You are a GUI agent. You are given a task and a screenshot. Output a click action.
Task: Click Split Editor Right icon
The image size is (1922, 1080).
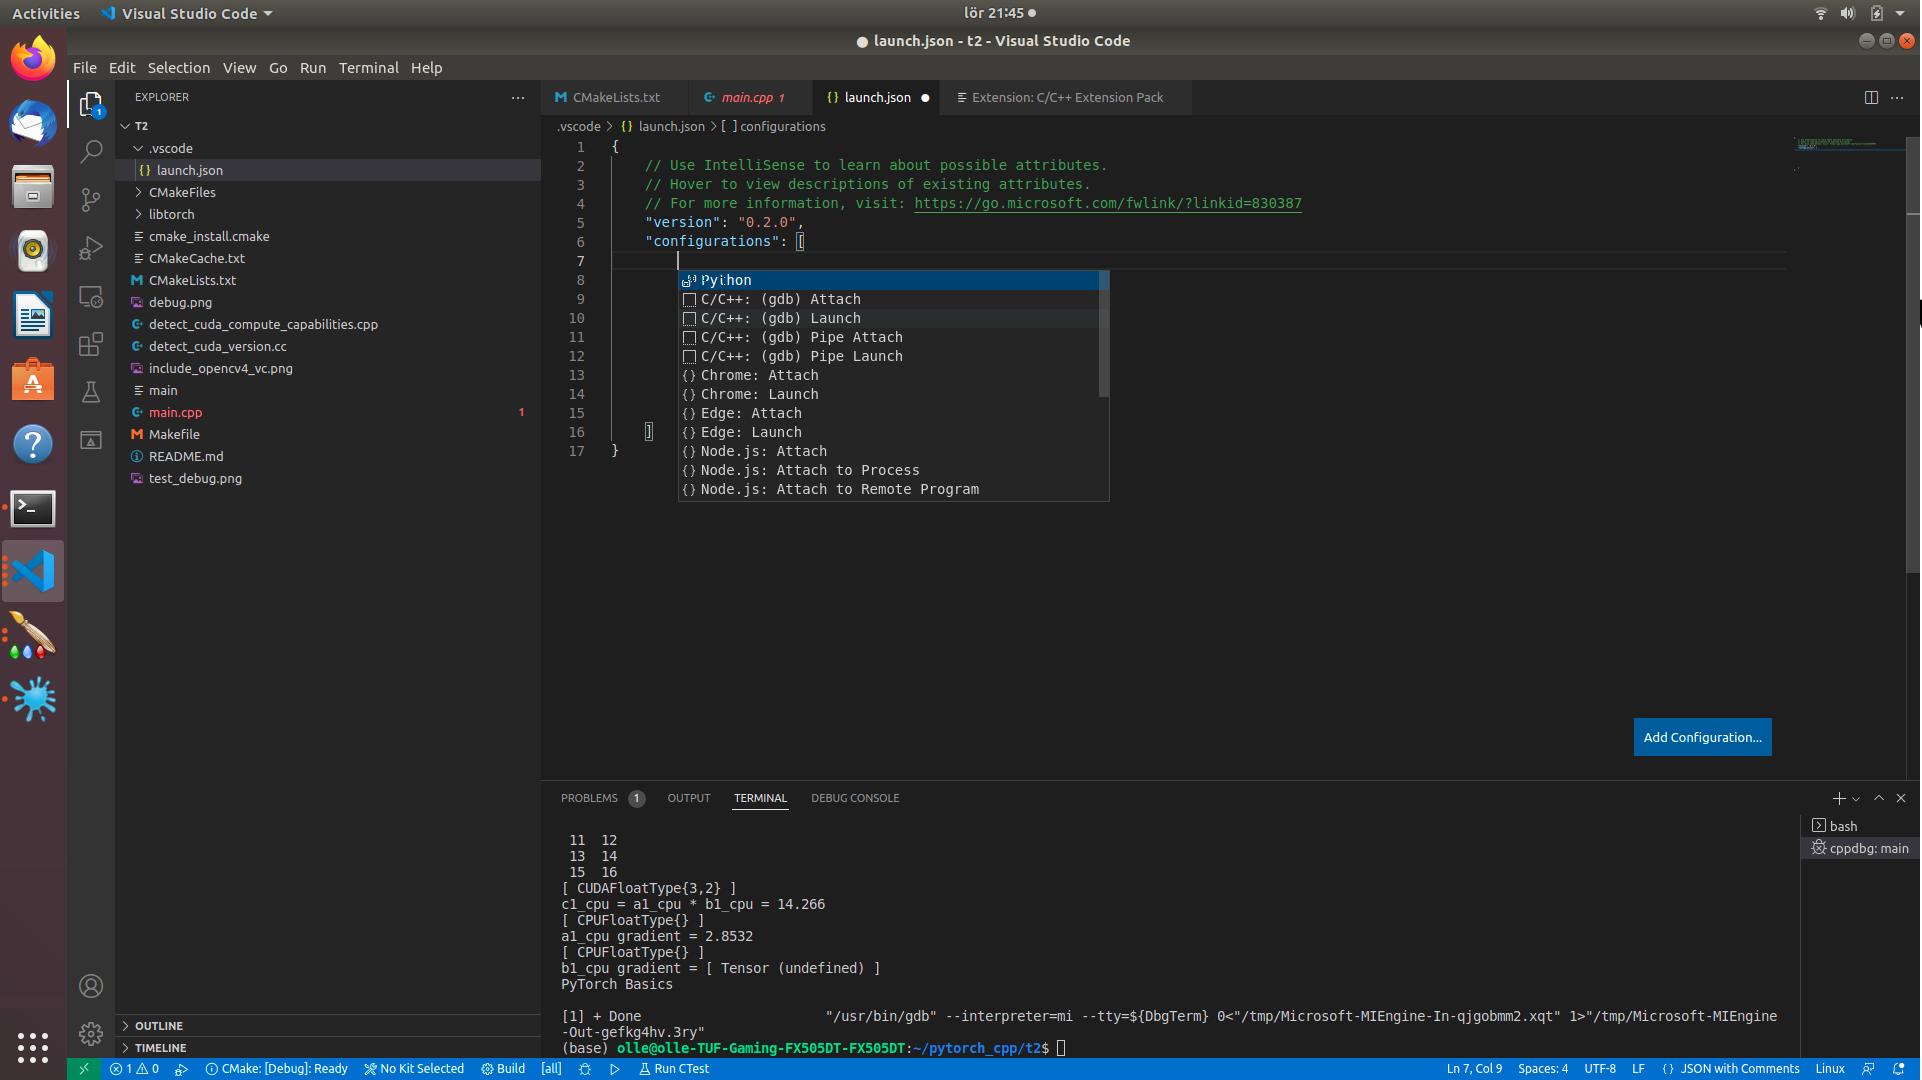1870,97
